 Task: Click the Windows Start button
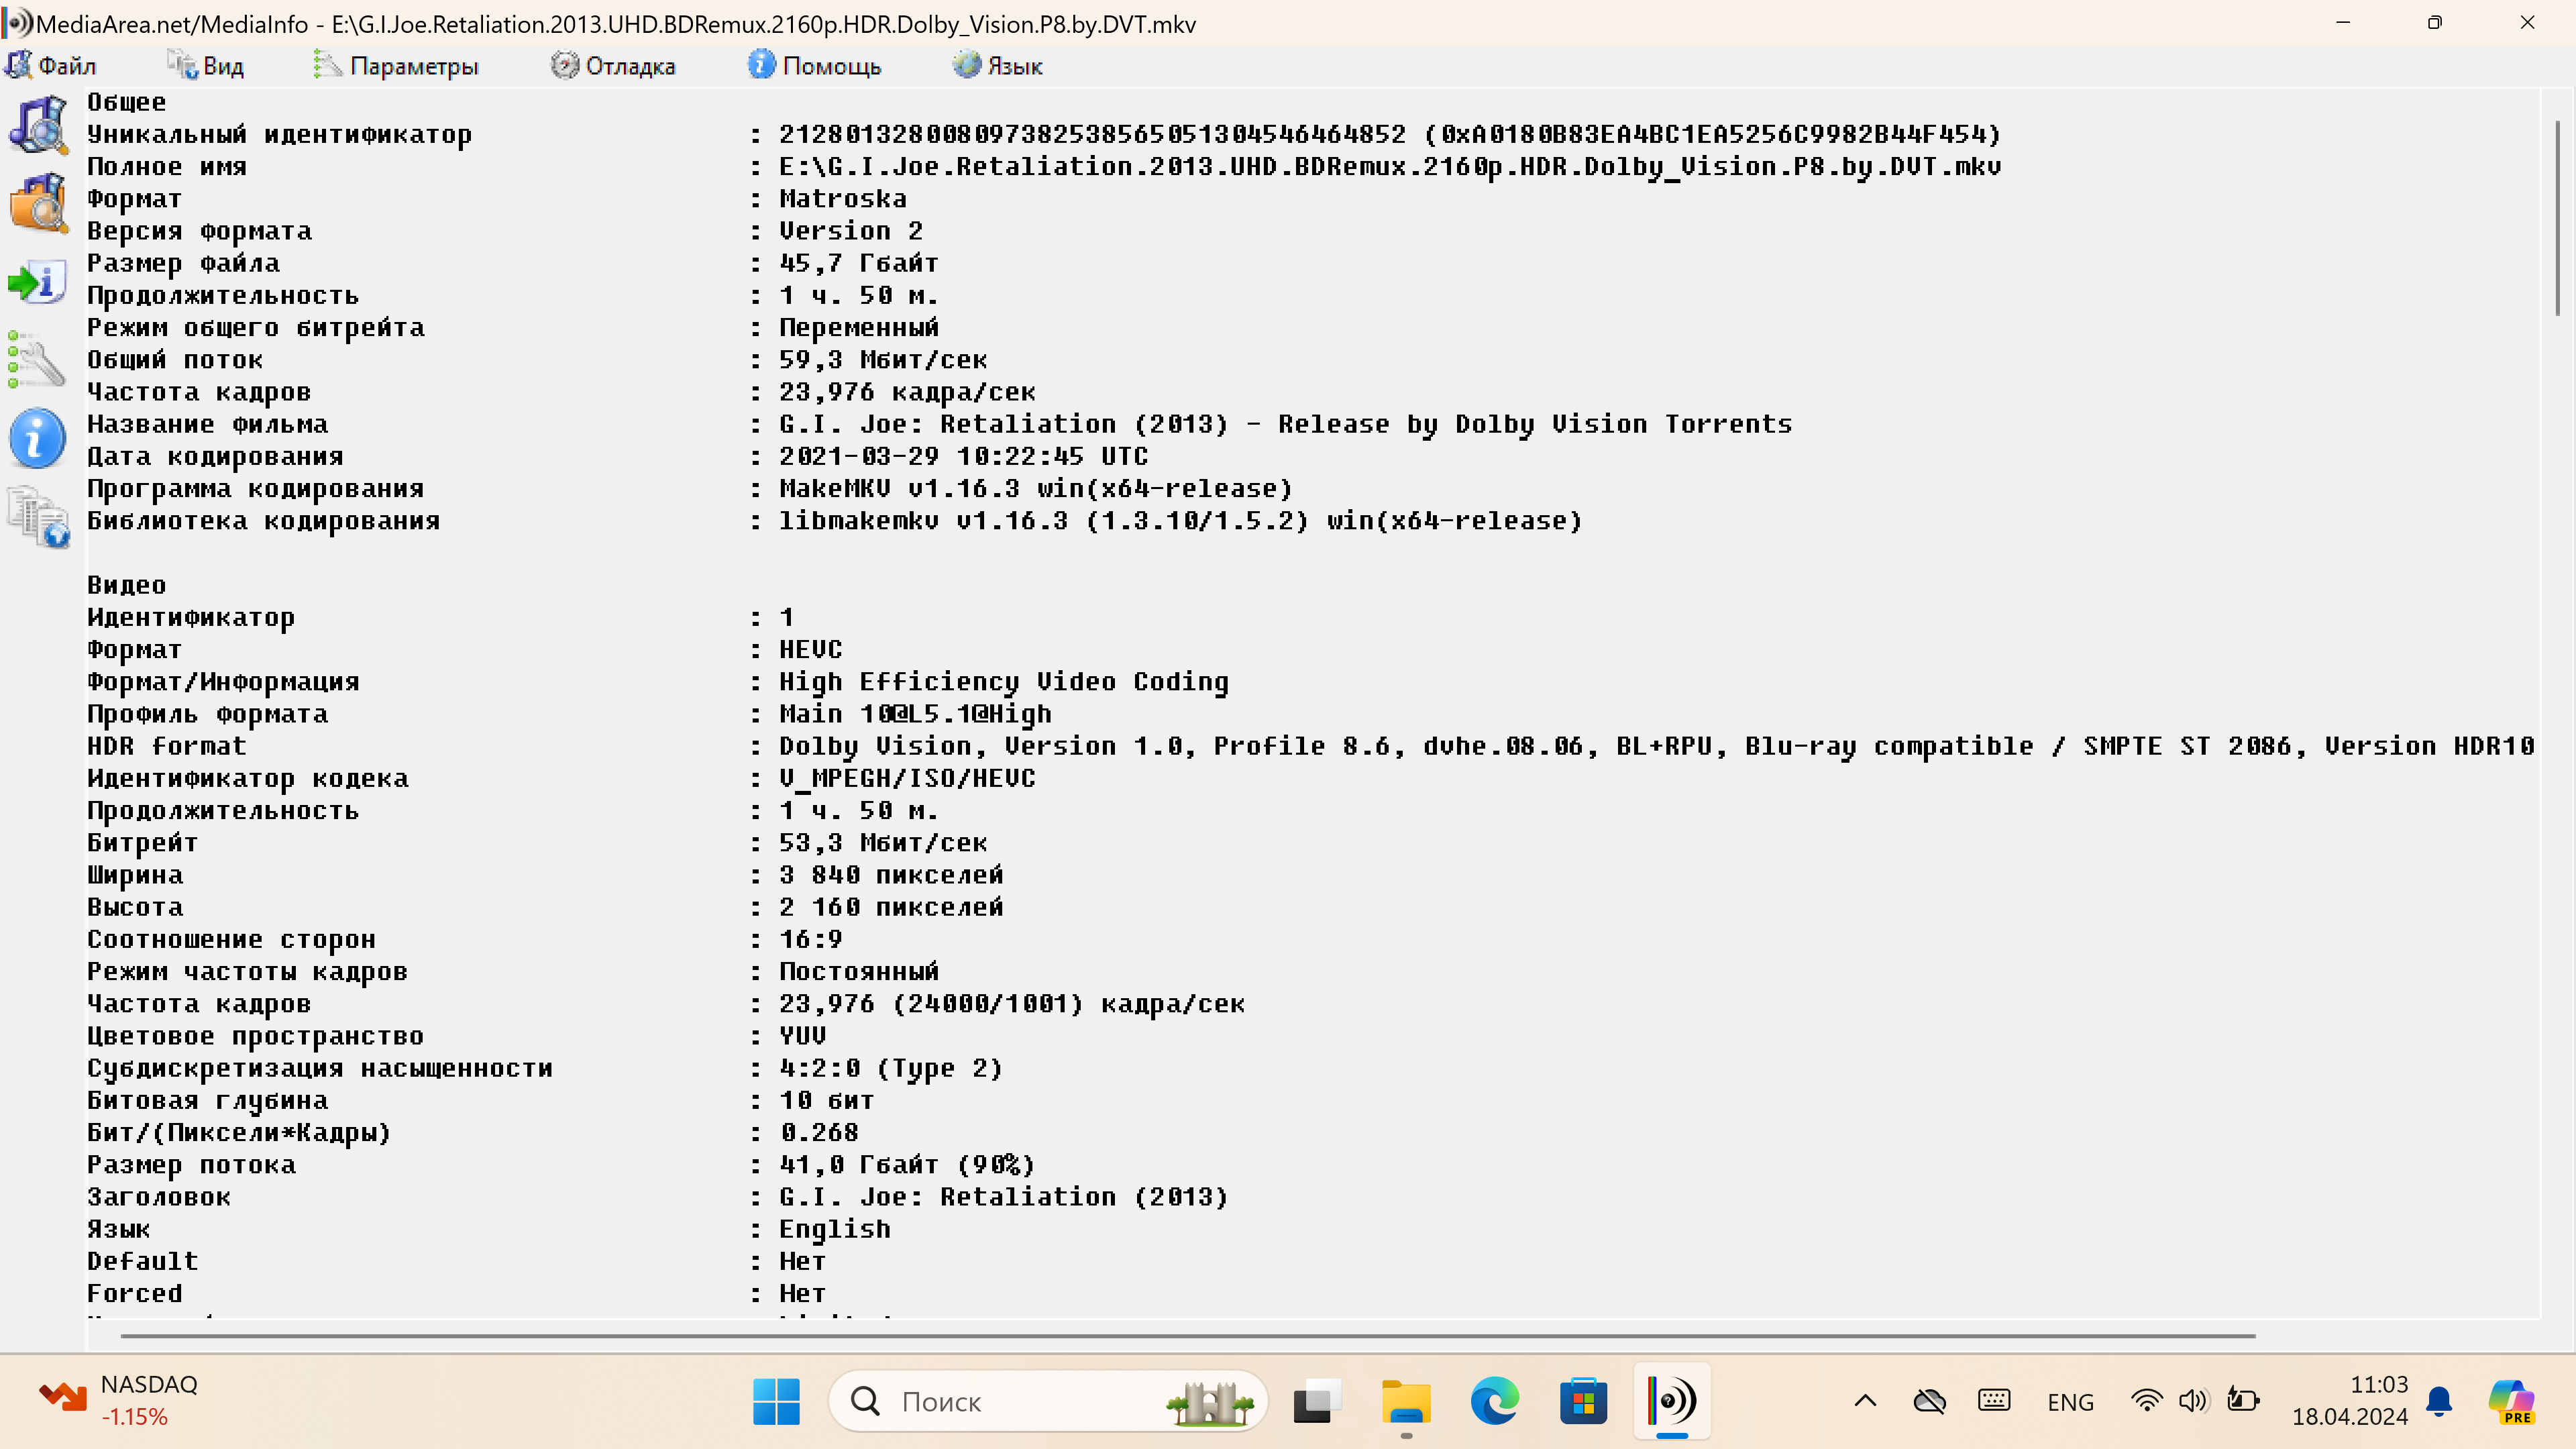point(776,1401)
